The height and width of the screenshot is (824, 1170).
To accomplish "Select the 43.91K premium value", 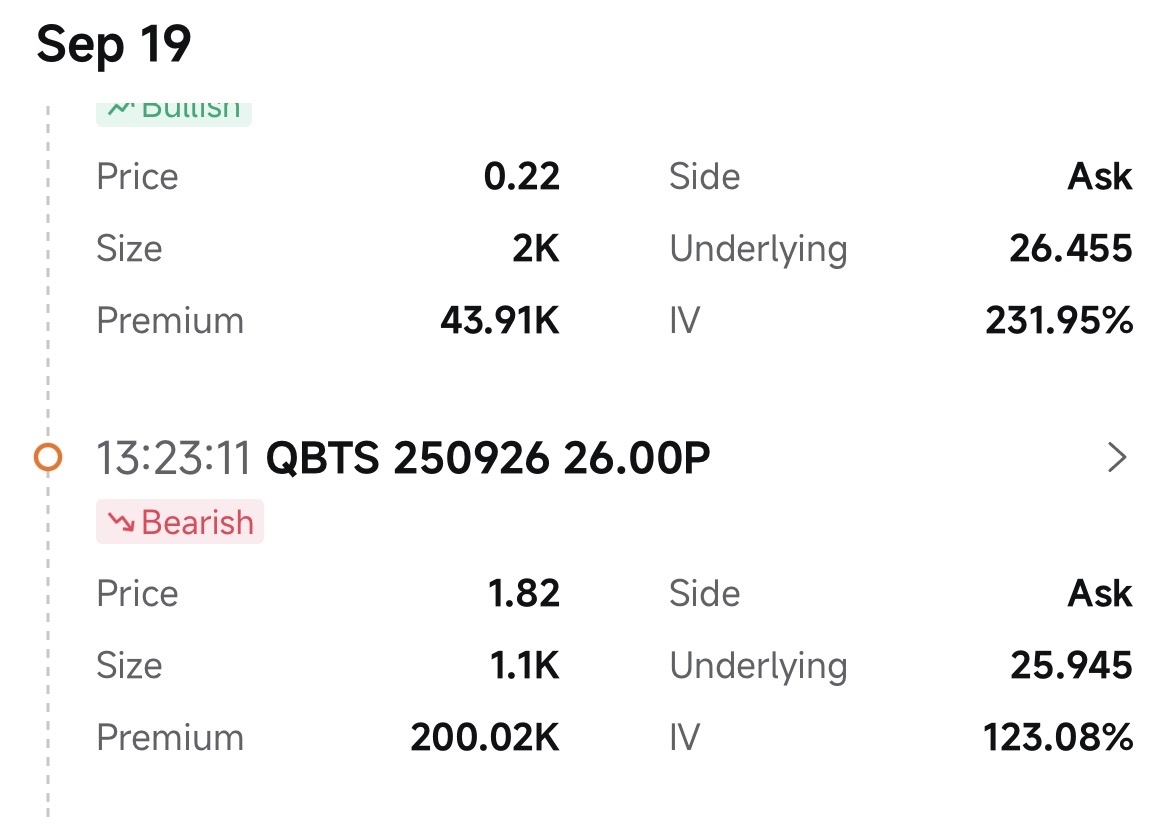I will pos(499,321).
